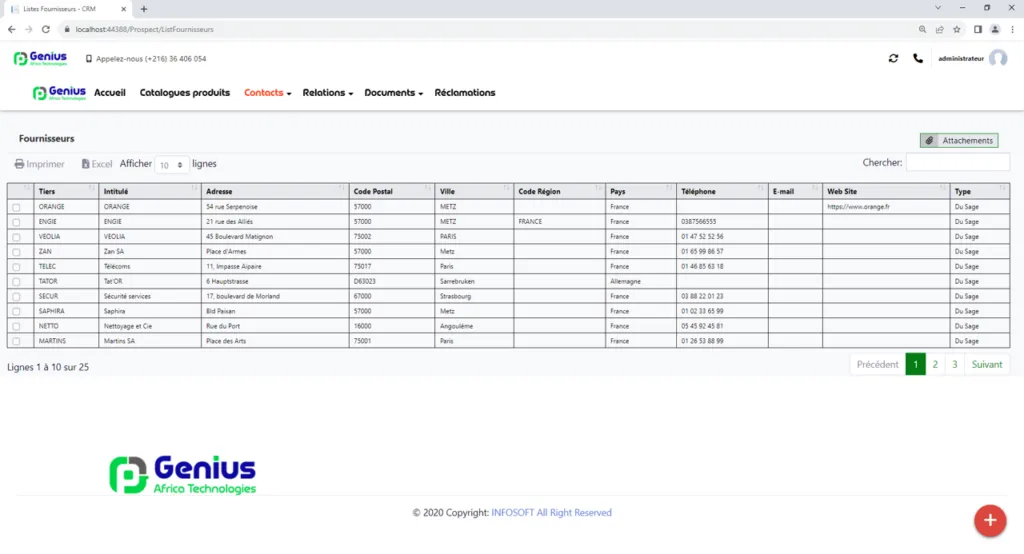This screenshot has width=1024, height=554.
Task: Click the Imprimer print button
Action: [x=40, y=164]
